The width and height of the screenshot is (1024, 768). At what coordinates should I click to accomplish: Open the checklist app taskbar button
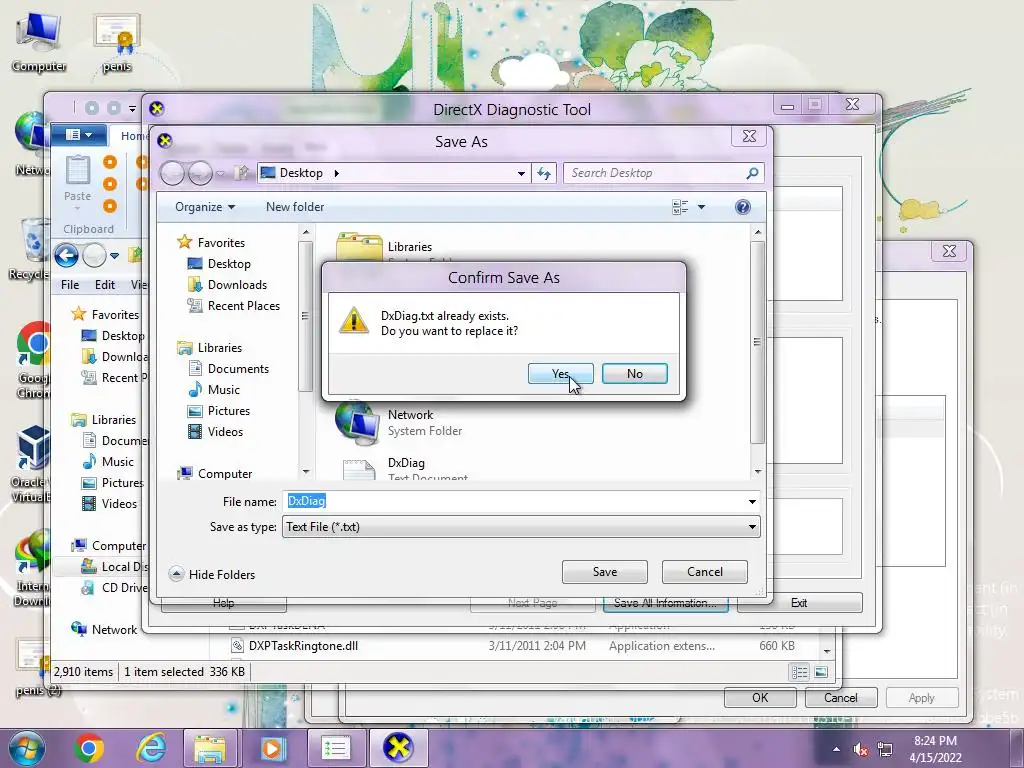coord(336,748)
